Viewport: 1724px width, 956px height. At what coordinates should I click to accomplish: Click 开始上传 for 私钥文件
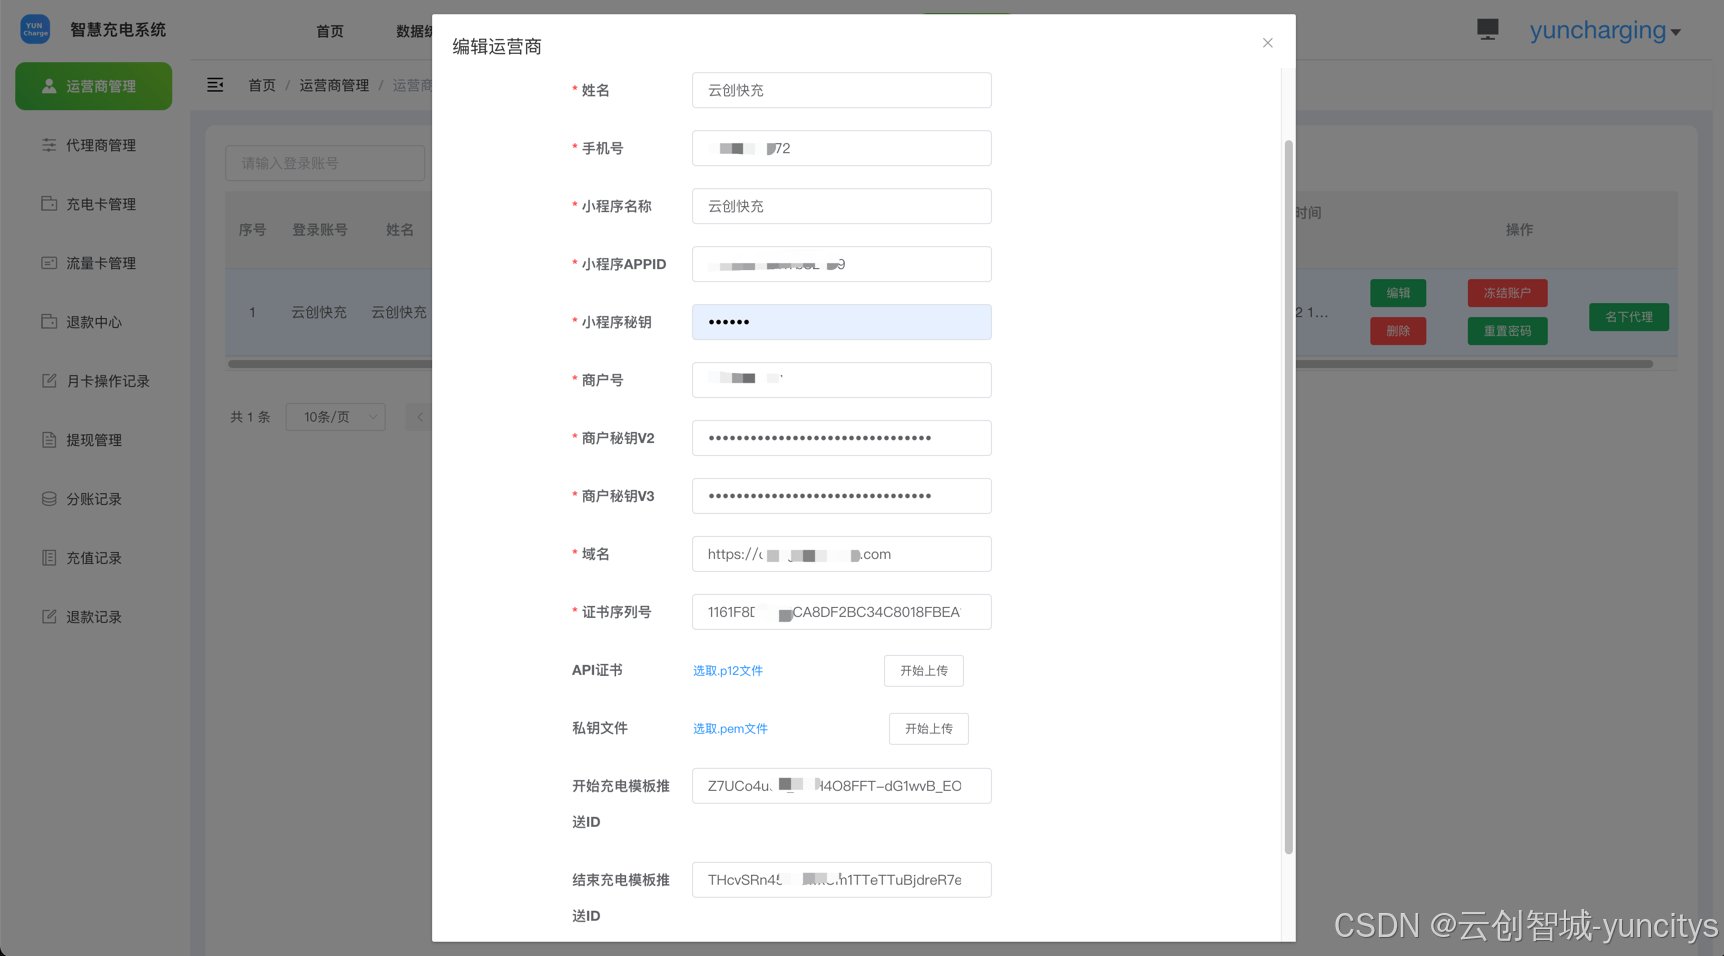tap(929, 729)
